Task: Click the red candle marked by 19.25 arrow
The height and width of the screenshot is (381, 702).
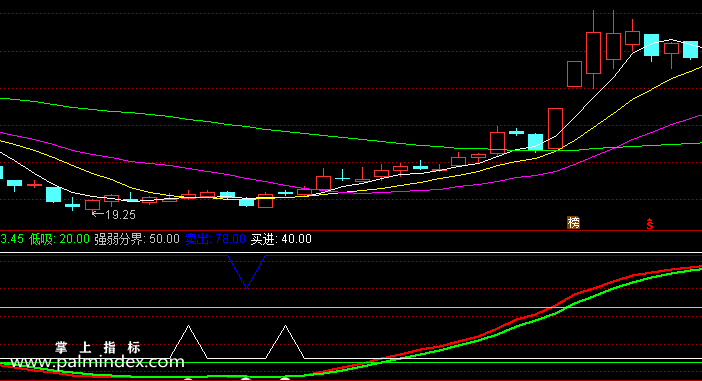Action: 93,205
